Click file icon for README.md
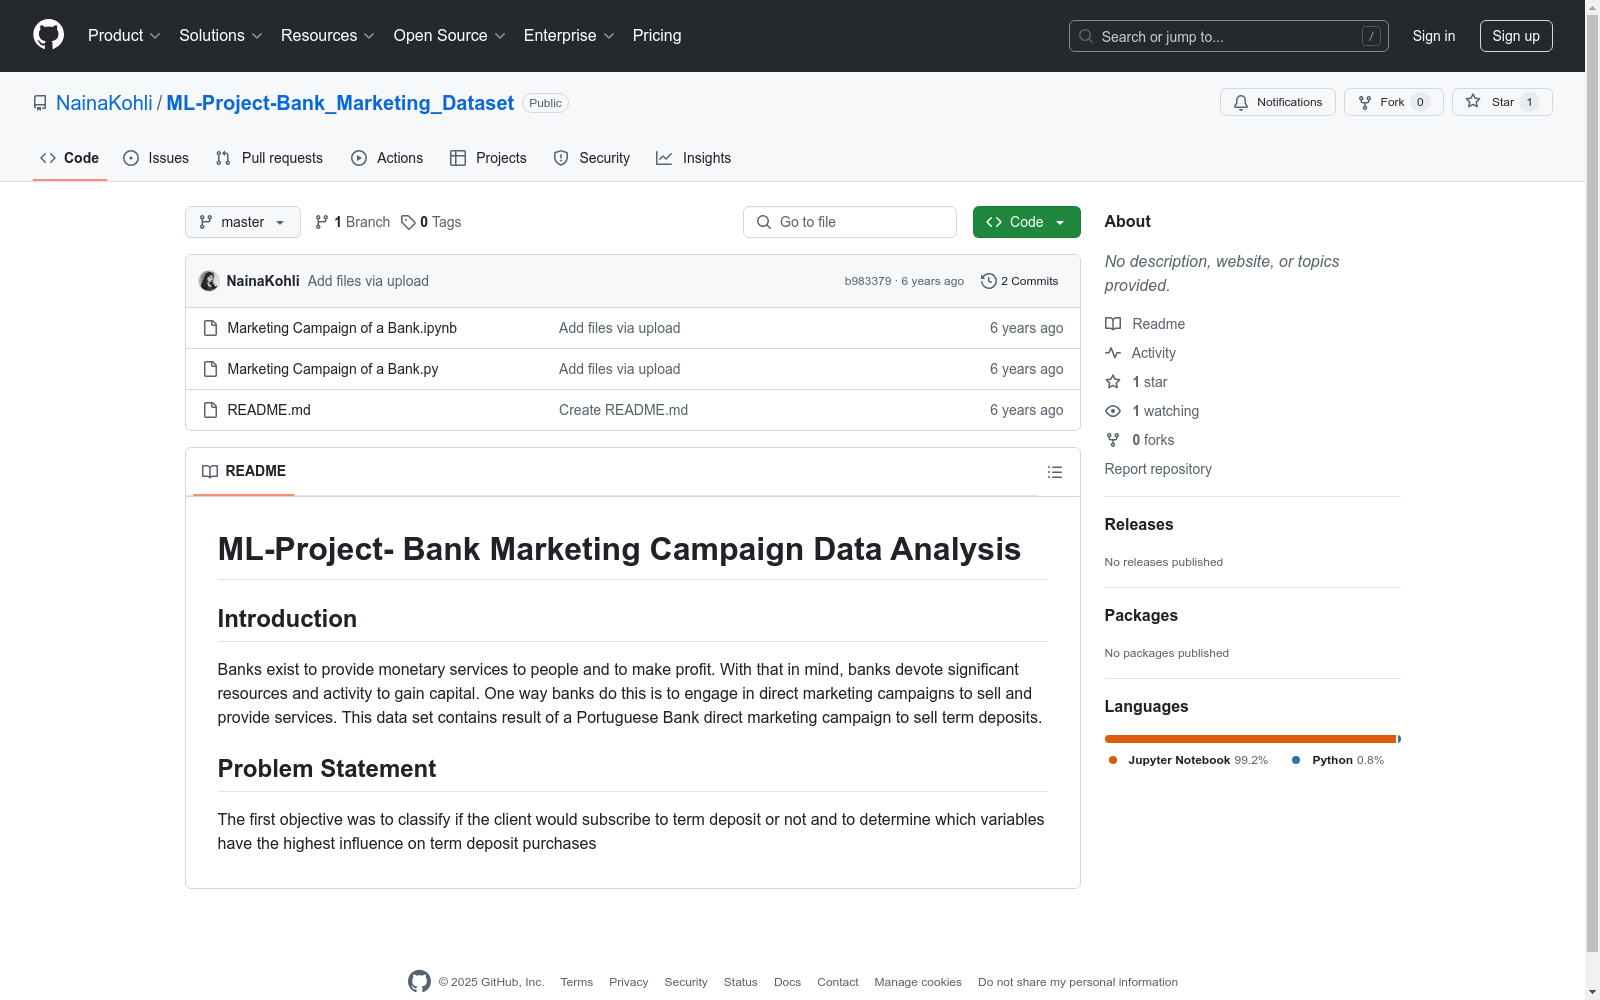 coord(210,410)
